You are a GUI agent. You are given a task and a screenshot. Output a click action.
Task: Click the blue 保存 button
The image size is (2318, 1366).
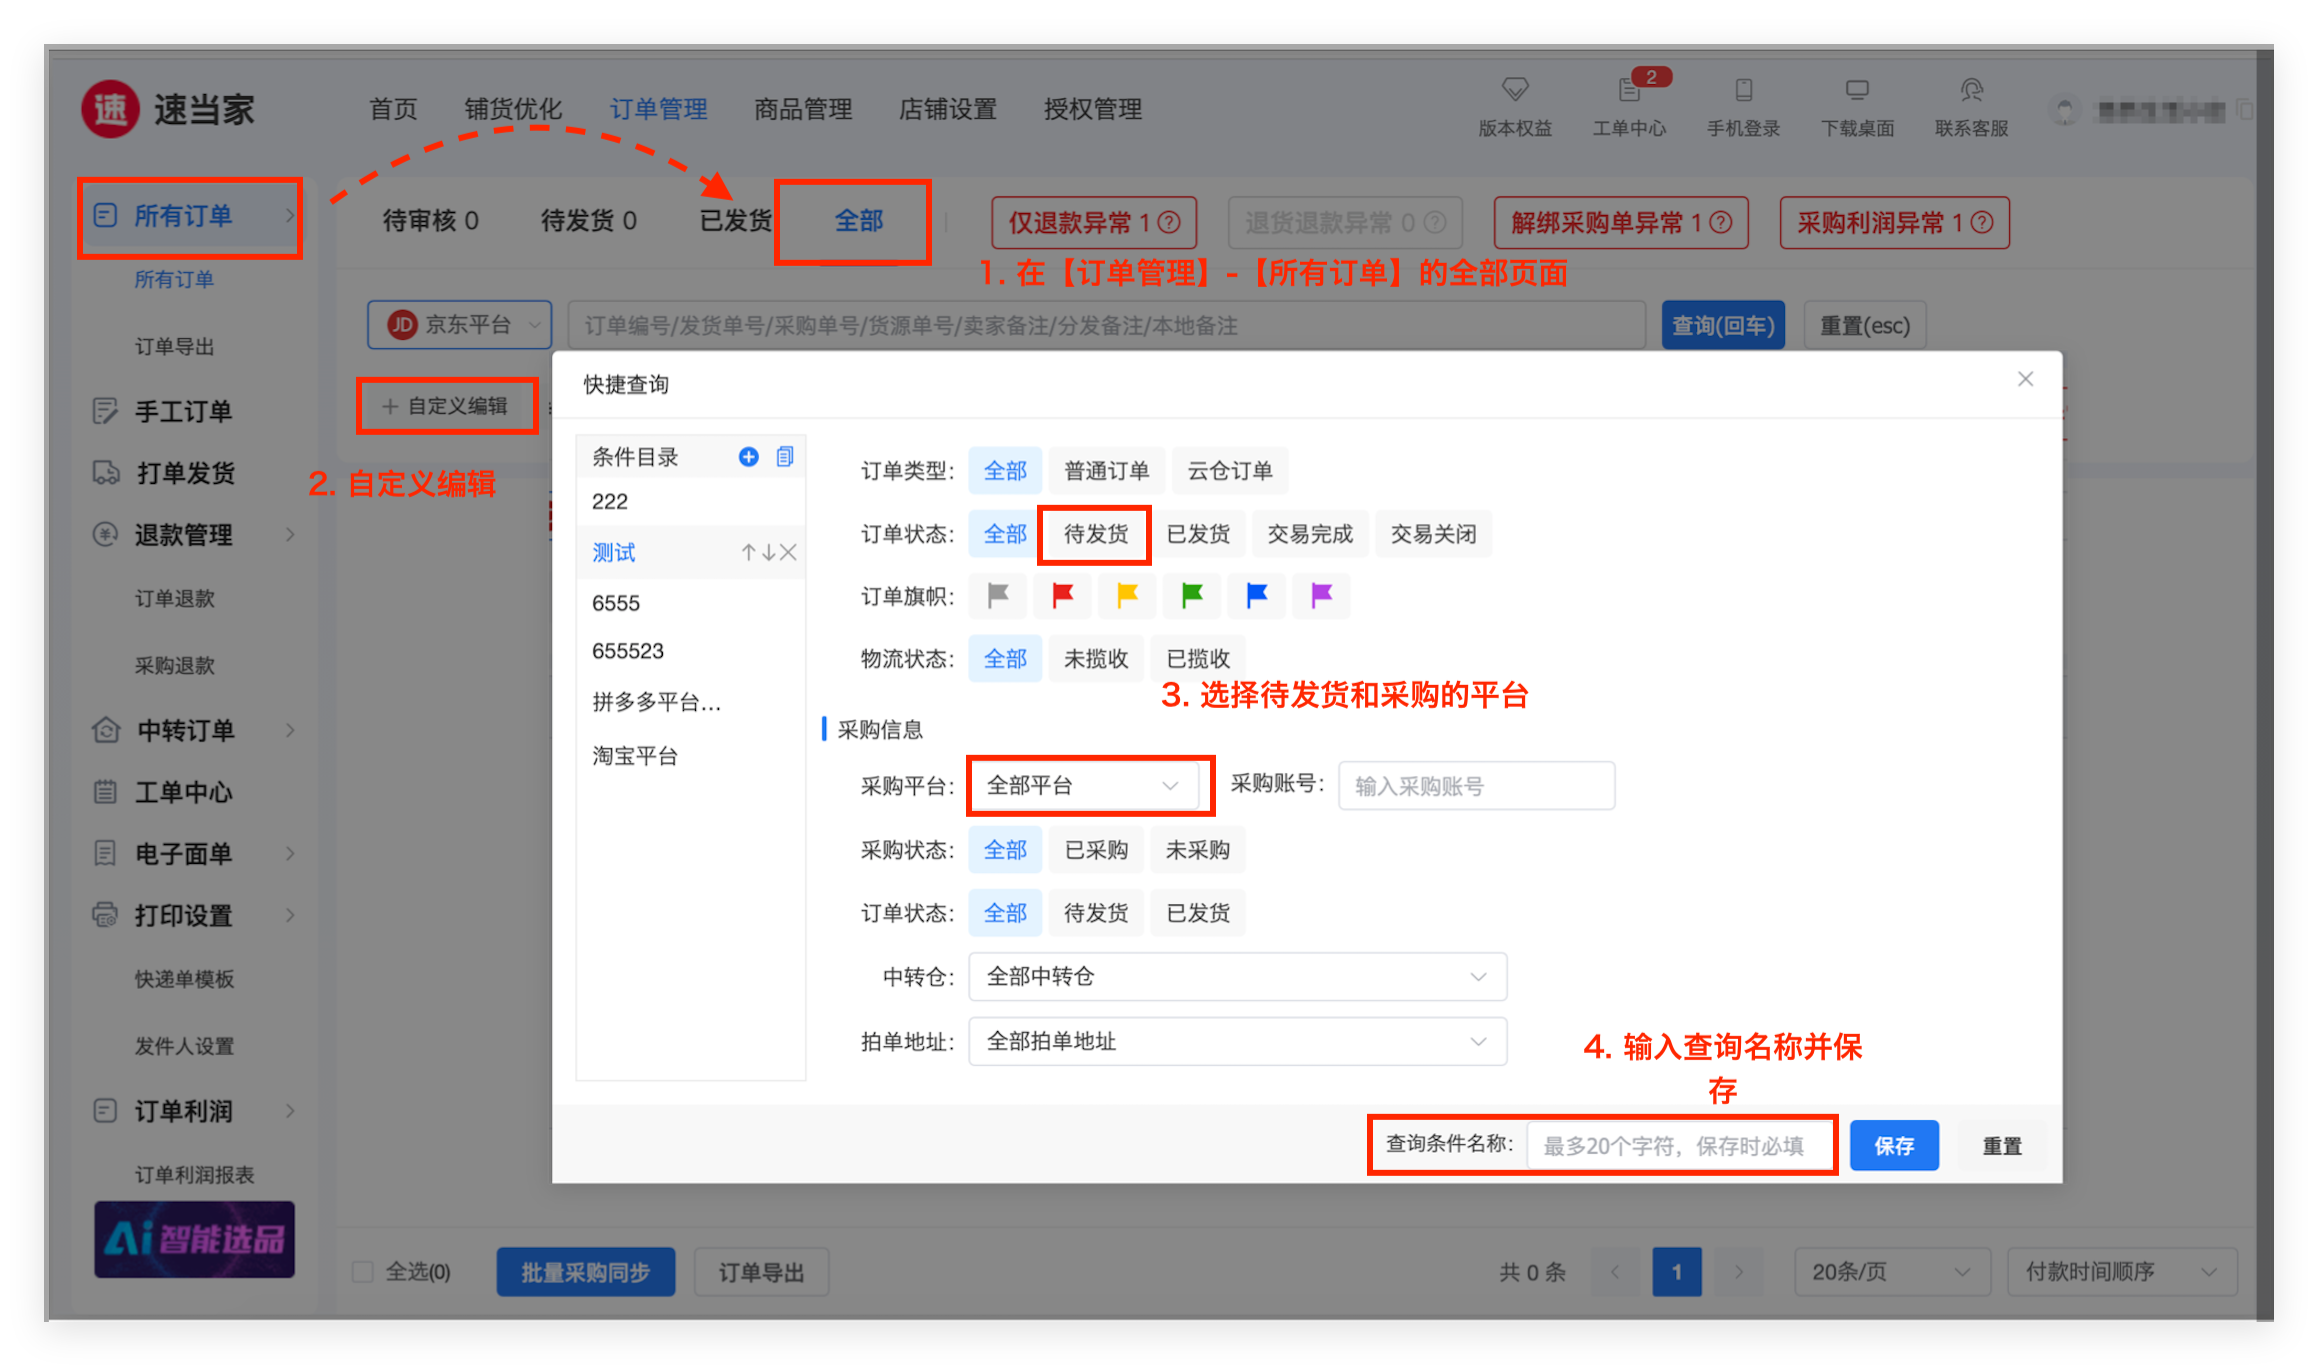pyautogui.click(x=1893, y=1146)
